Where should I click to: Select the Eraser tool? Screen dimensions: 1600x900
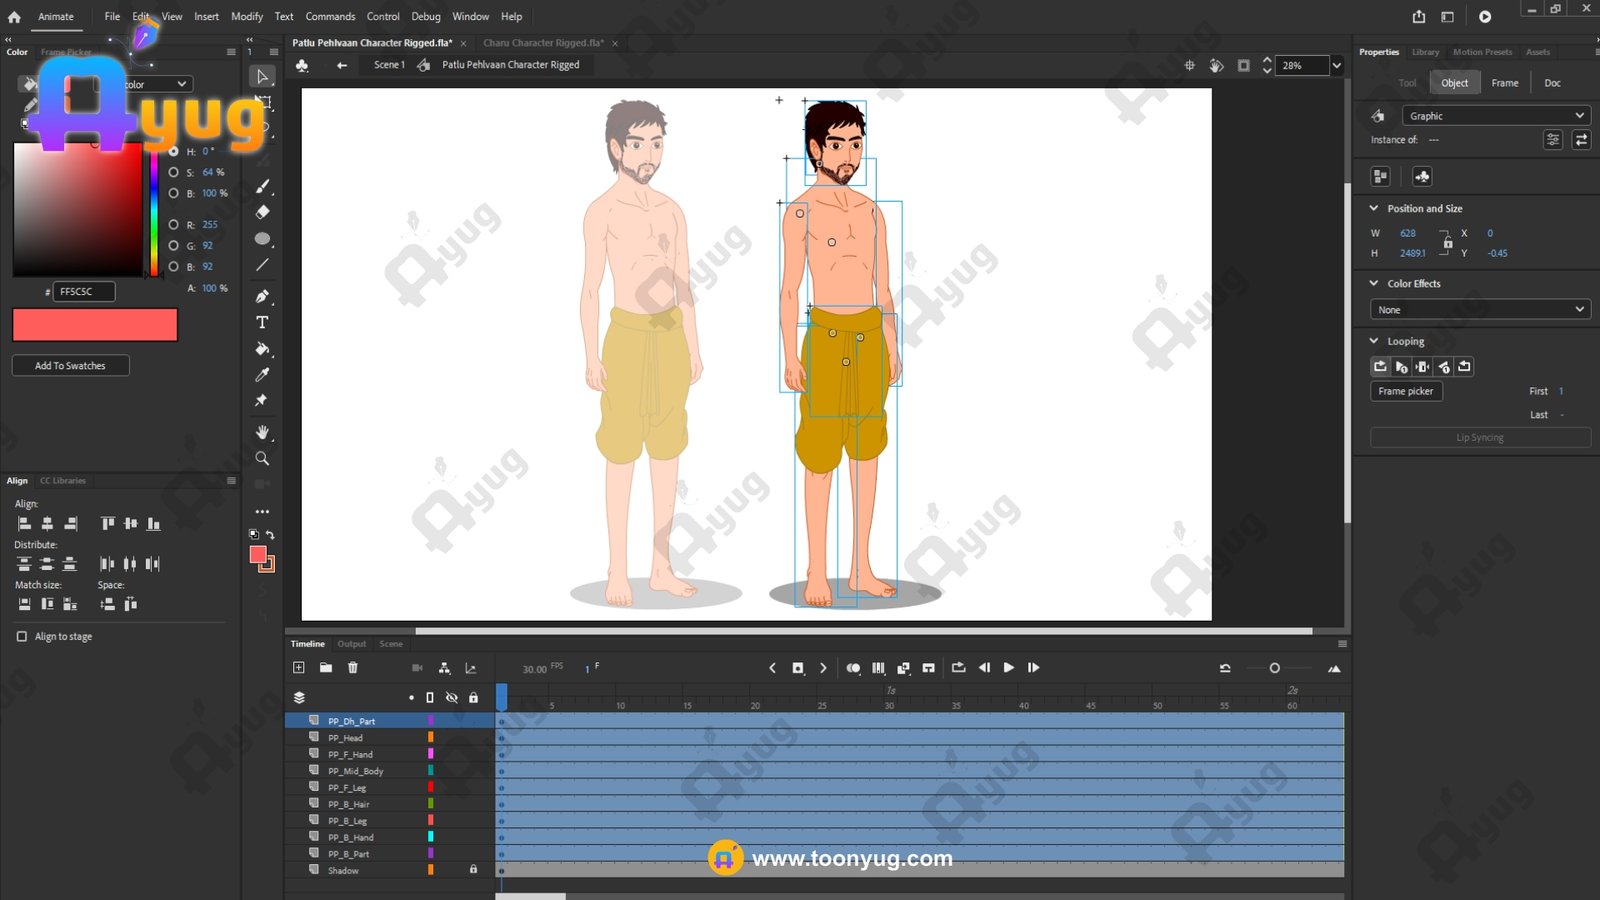point(262,212)
